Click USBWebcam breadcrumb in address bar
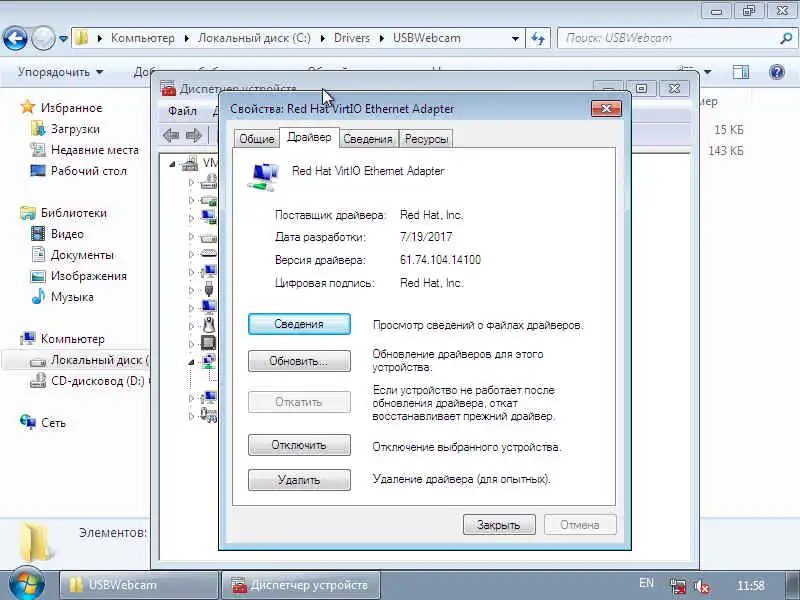The image size is (800, 600). (427, 38)
